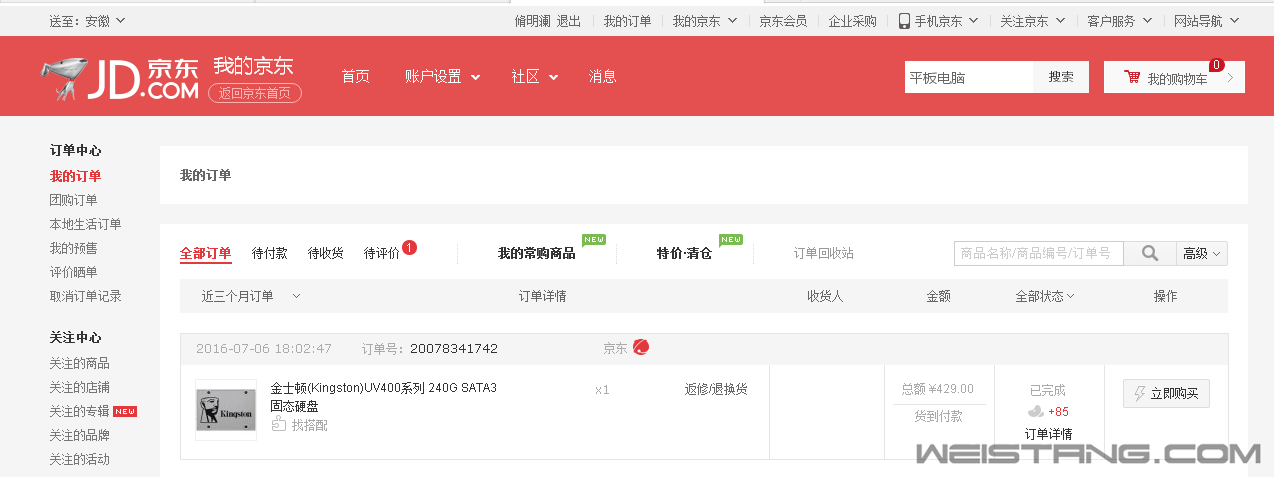1274x477 pixels.
Task: Open 关注的店铺 in the sidebar
Action: 80,387
